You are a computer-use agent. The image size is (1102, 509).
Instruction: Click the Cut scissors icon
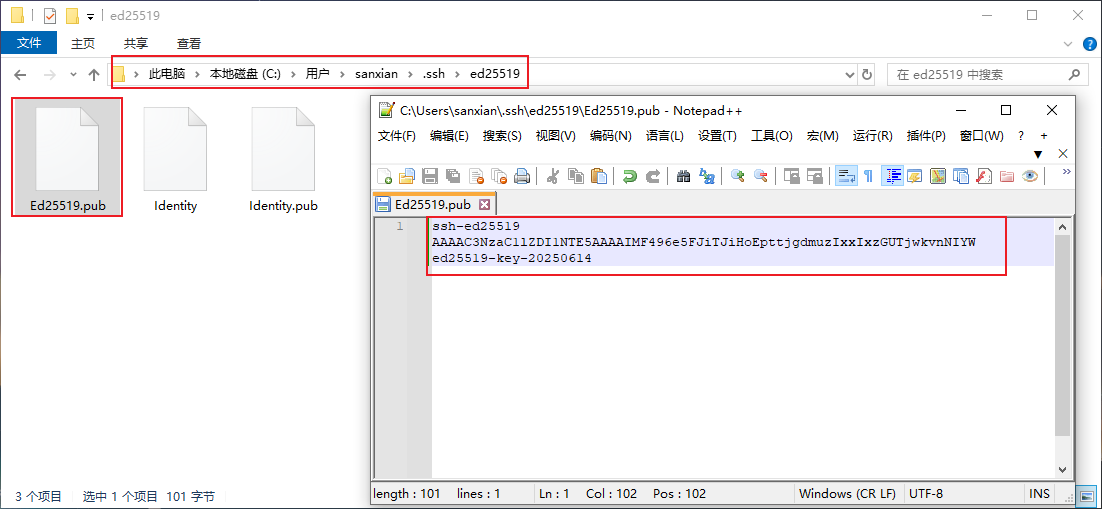552,176
